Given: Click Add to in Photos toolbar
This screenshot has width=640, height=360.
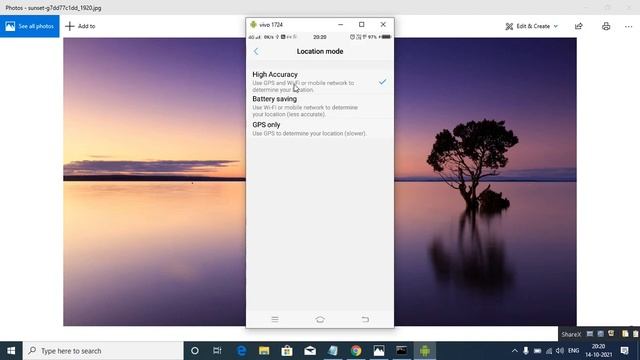Looking at the screenshot, I should point(80,26).
